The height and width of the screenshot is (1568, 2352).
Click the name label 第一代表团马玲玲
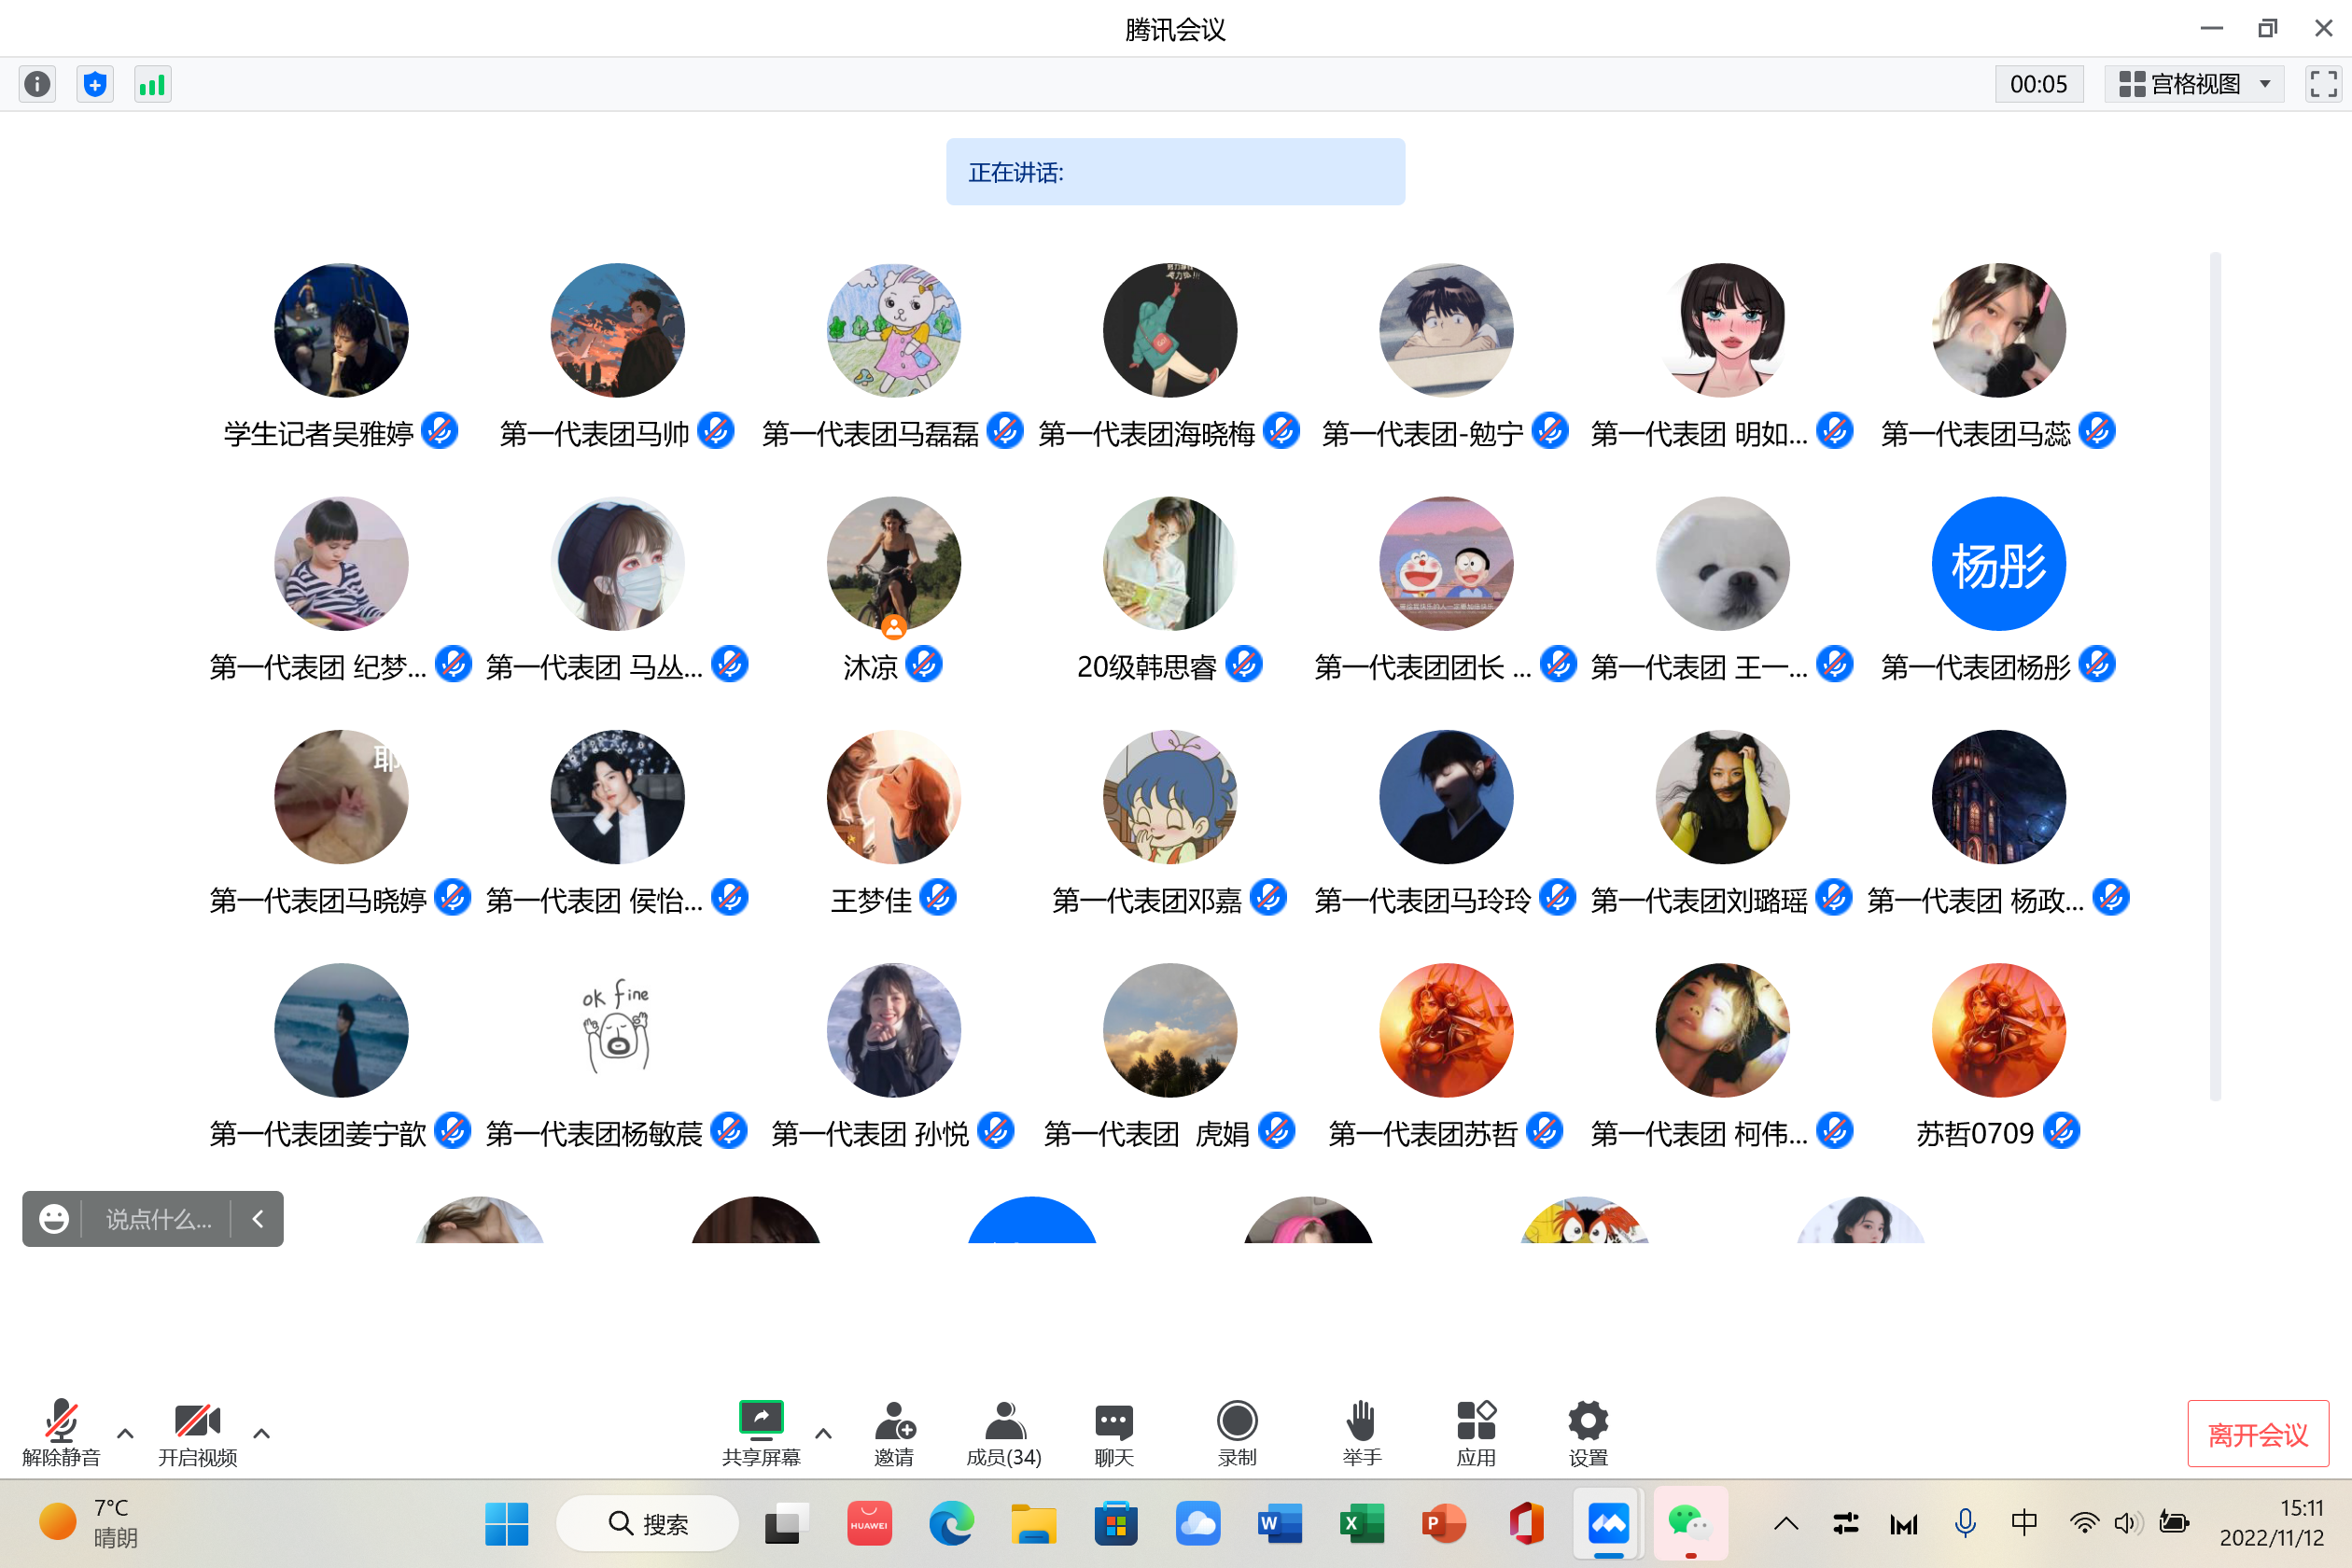[1422, 900]
